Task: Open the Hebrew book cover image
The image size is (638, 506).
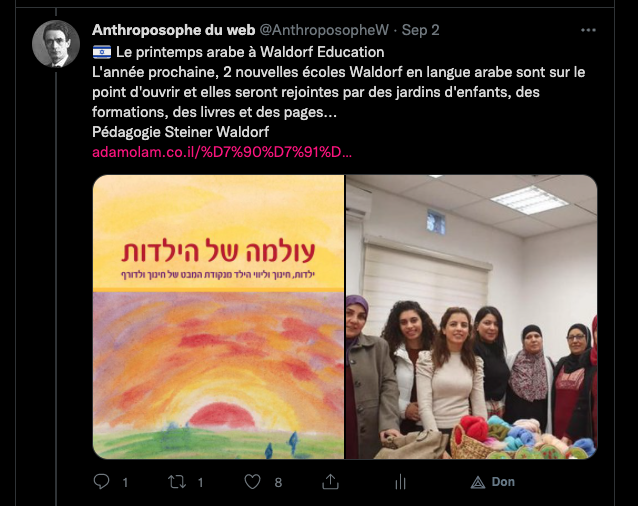Action: 218,317
